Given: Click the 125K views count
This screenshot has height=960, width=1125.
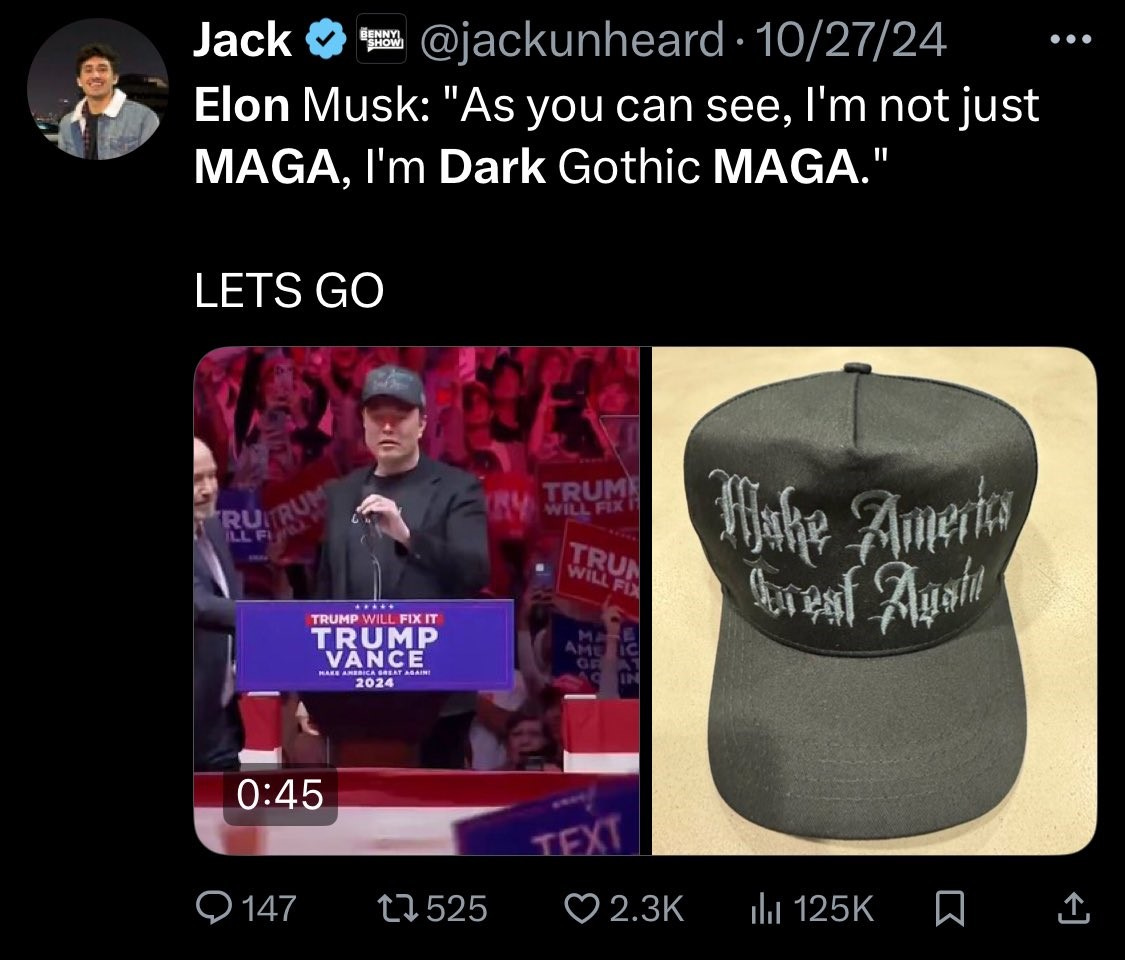Looking at the screenshot, I should coord(833,908).
